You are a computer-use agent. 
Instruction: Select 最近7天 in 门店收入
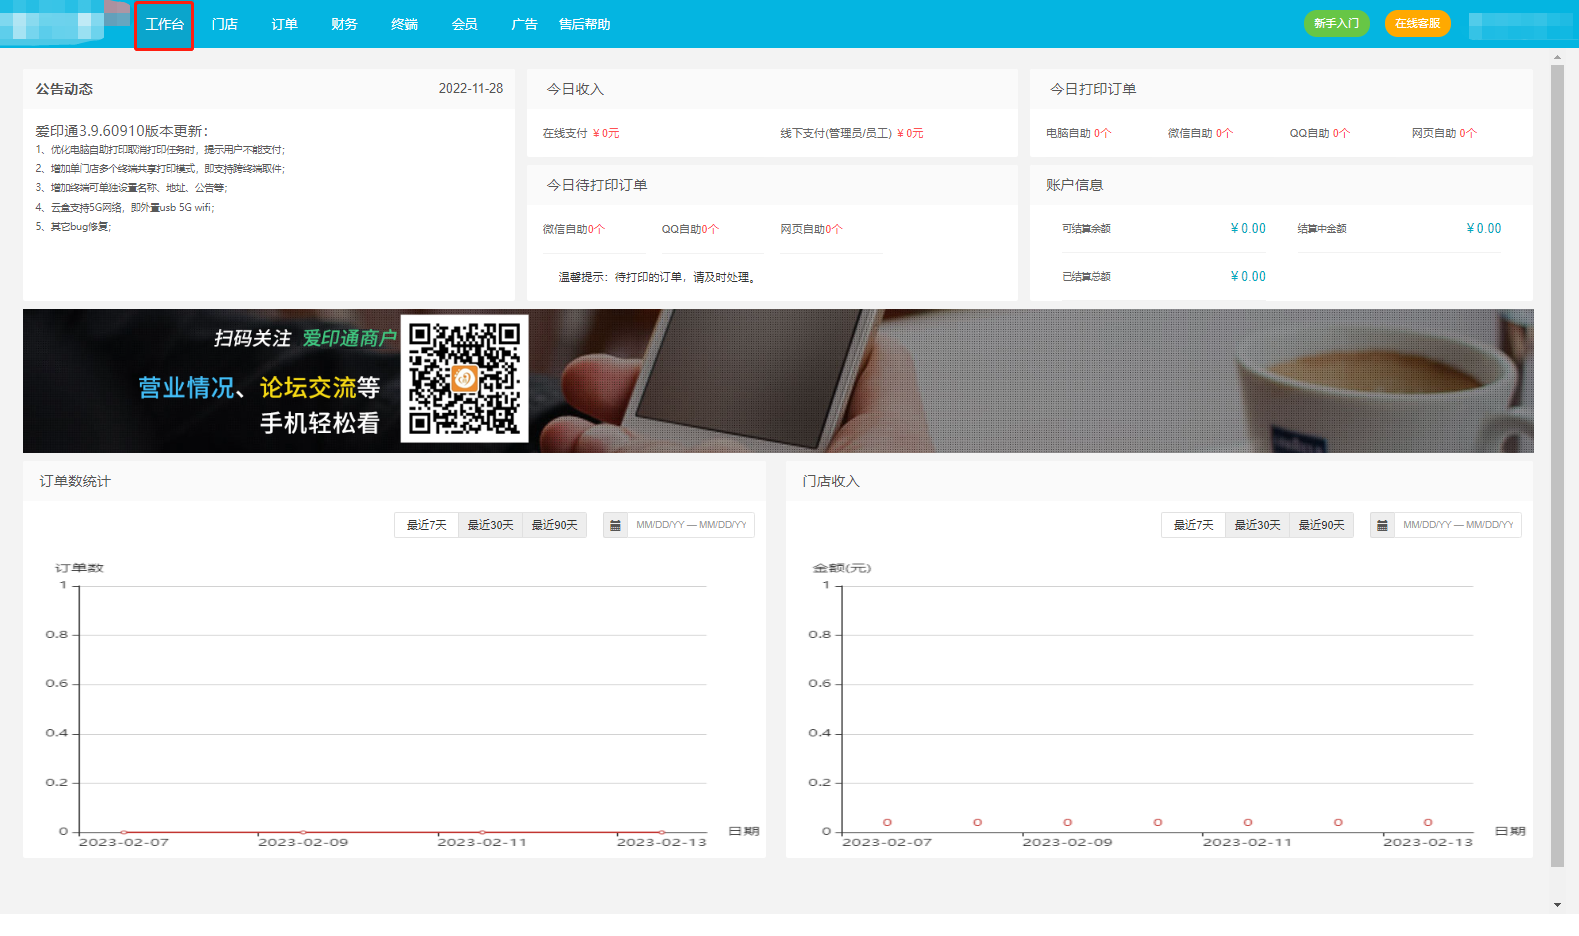[1193, 525]
